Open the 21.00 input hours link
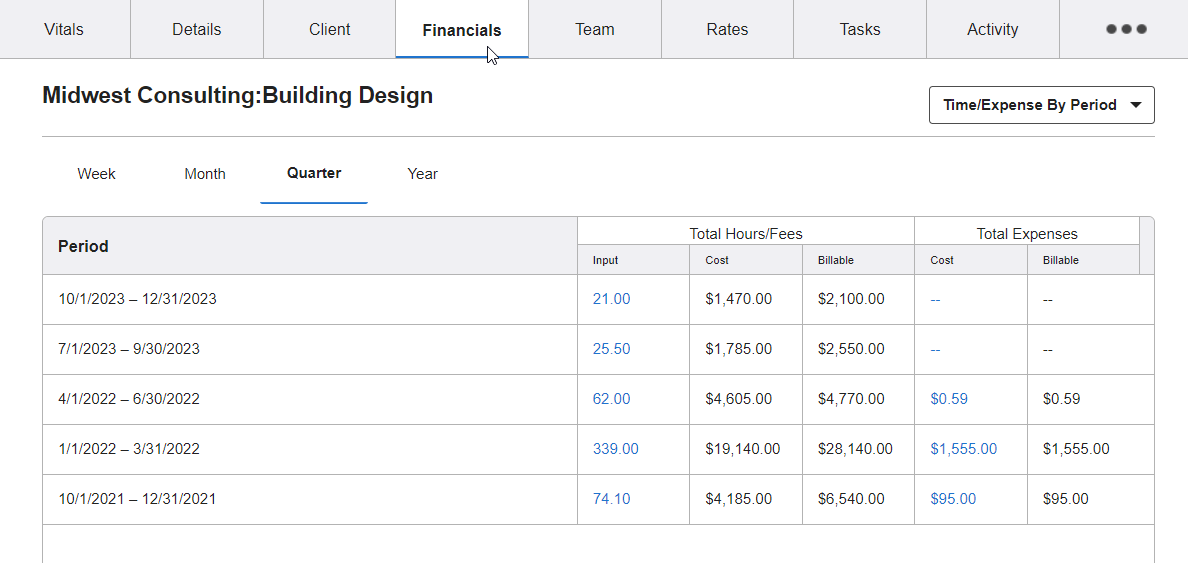 point(611,299)
